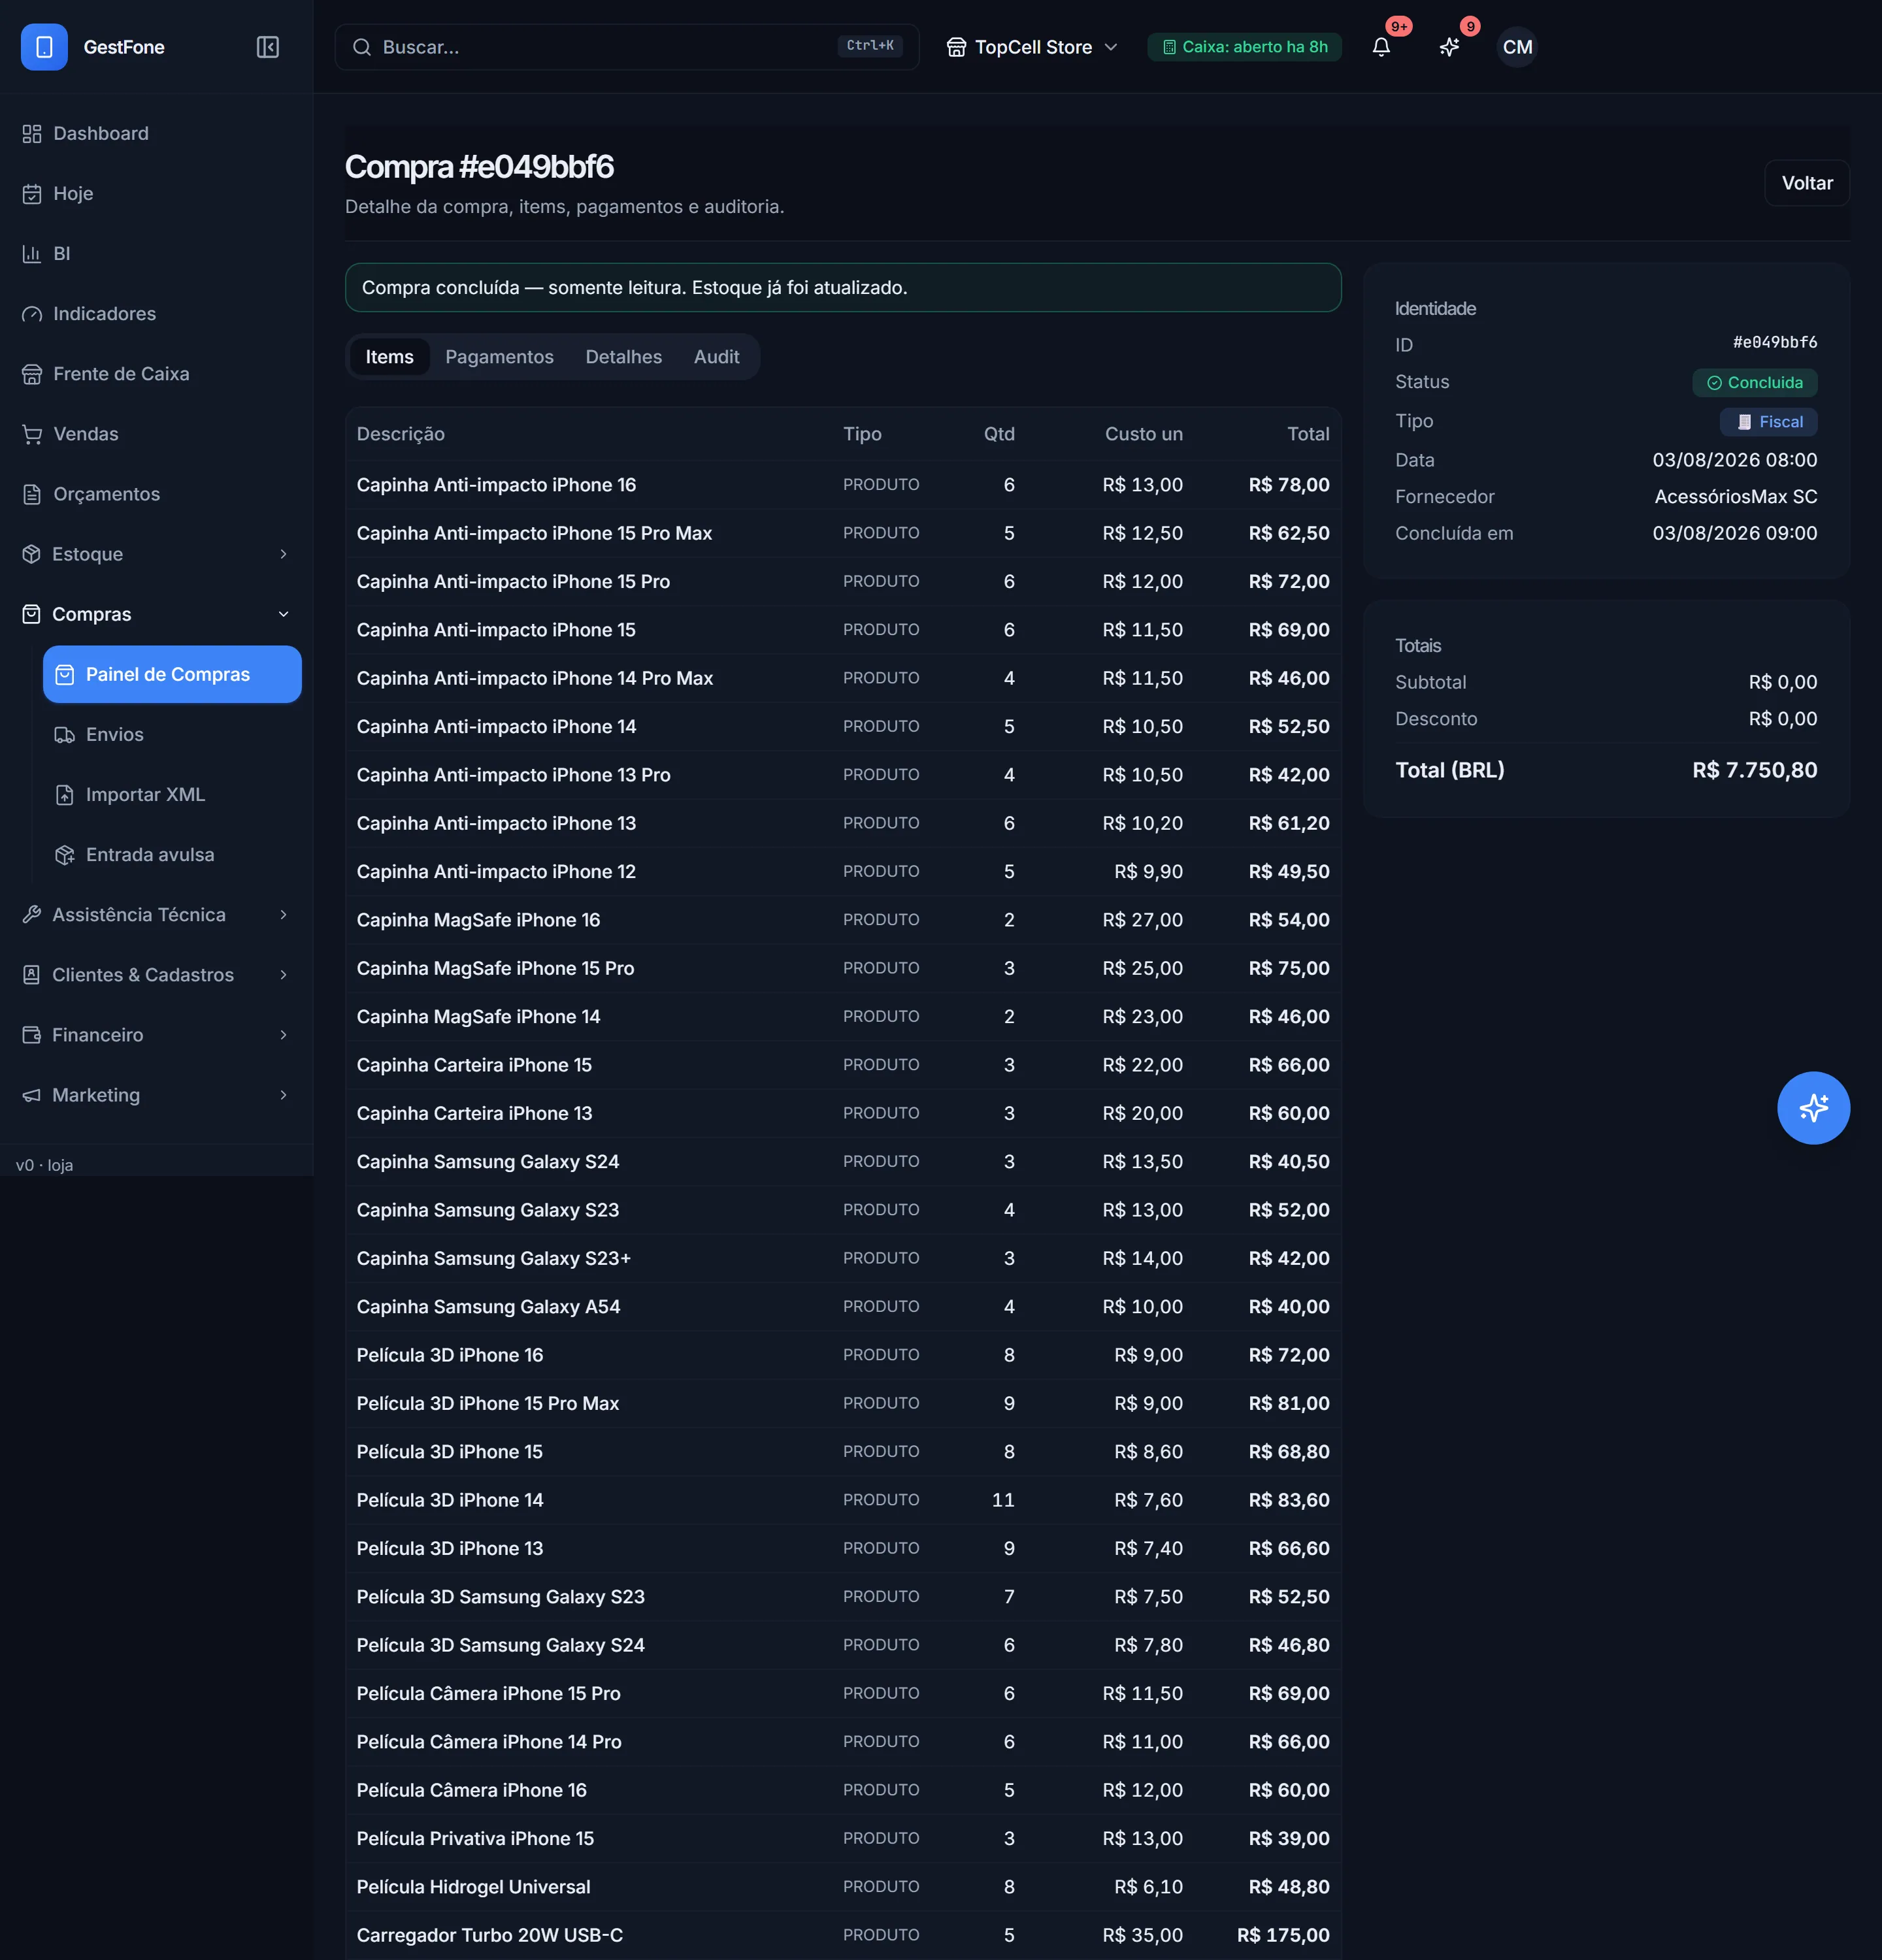Click the AcessóriosMax SC supplier name

[x=1735, y=497]
